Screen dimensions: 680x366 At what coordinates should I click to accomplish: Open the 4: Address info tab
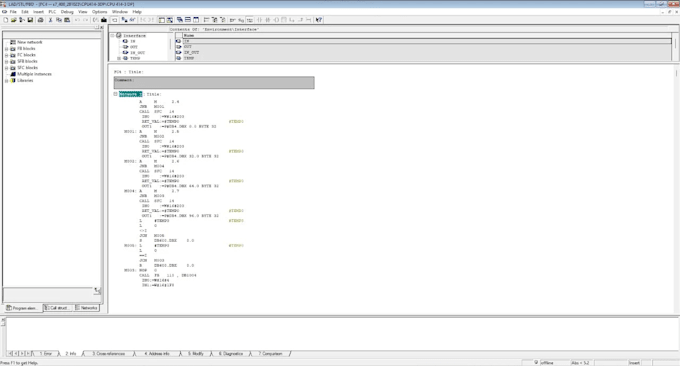(x=157, y=354)
